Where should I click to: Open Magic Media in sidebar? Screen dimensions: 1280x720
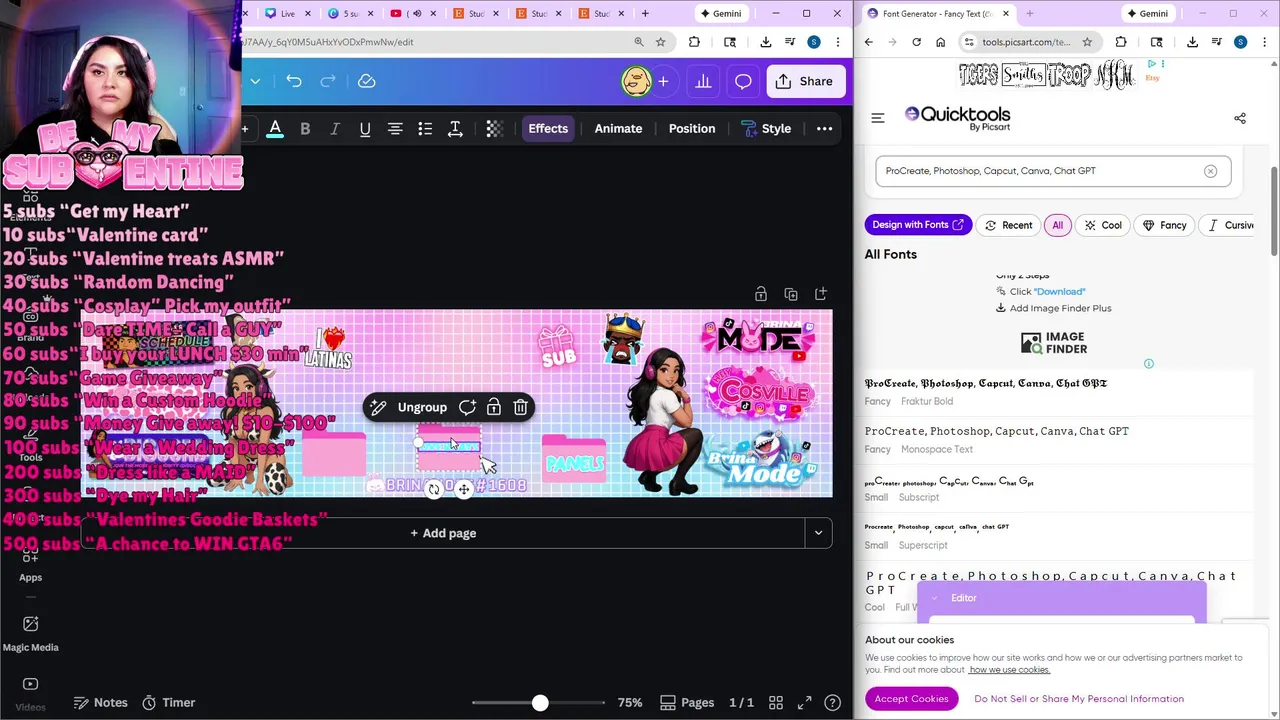[30, 633]
